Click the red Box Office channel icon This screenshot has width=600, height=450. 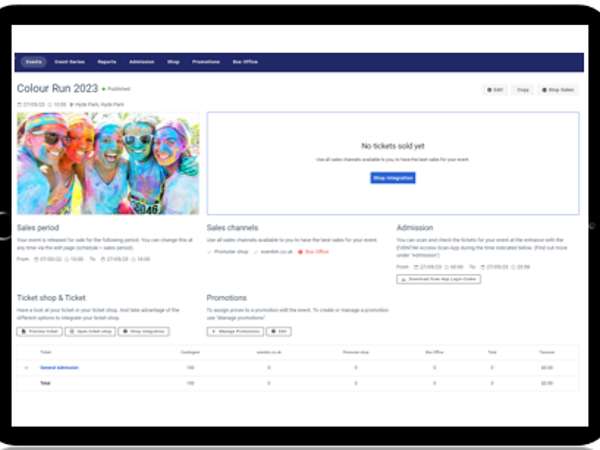[301, 252]
